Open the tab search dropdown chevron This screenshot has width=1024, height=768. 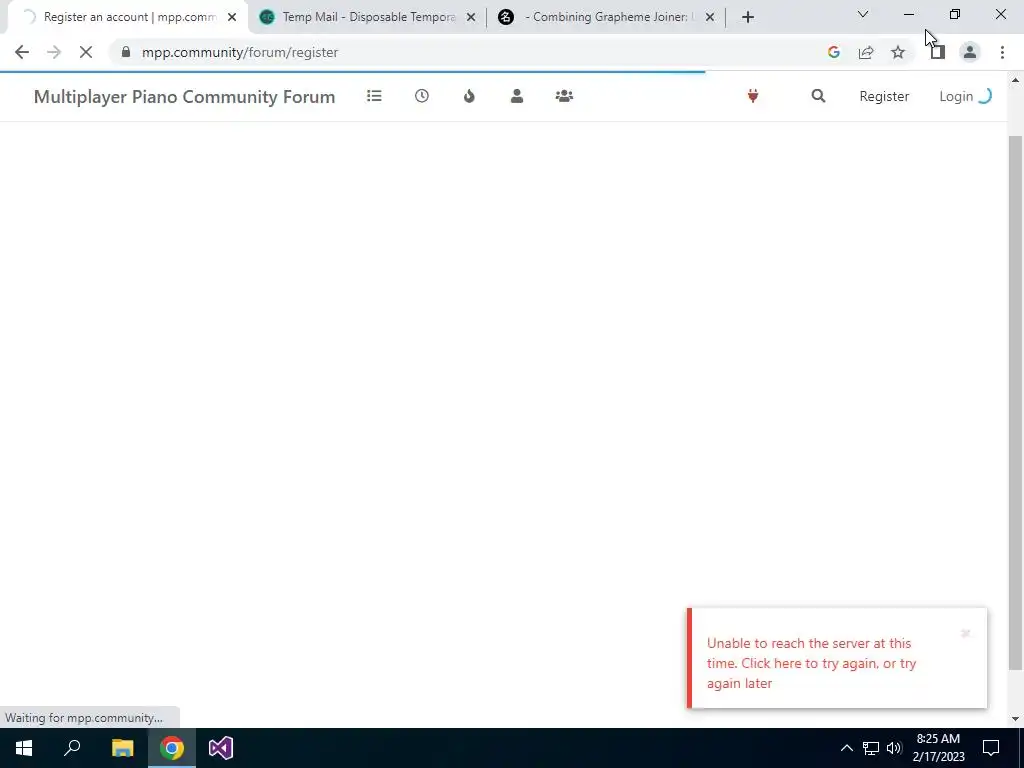tap(863, 14)
